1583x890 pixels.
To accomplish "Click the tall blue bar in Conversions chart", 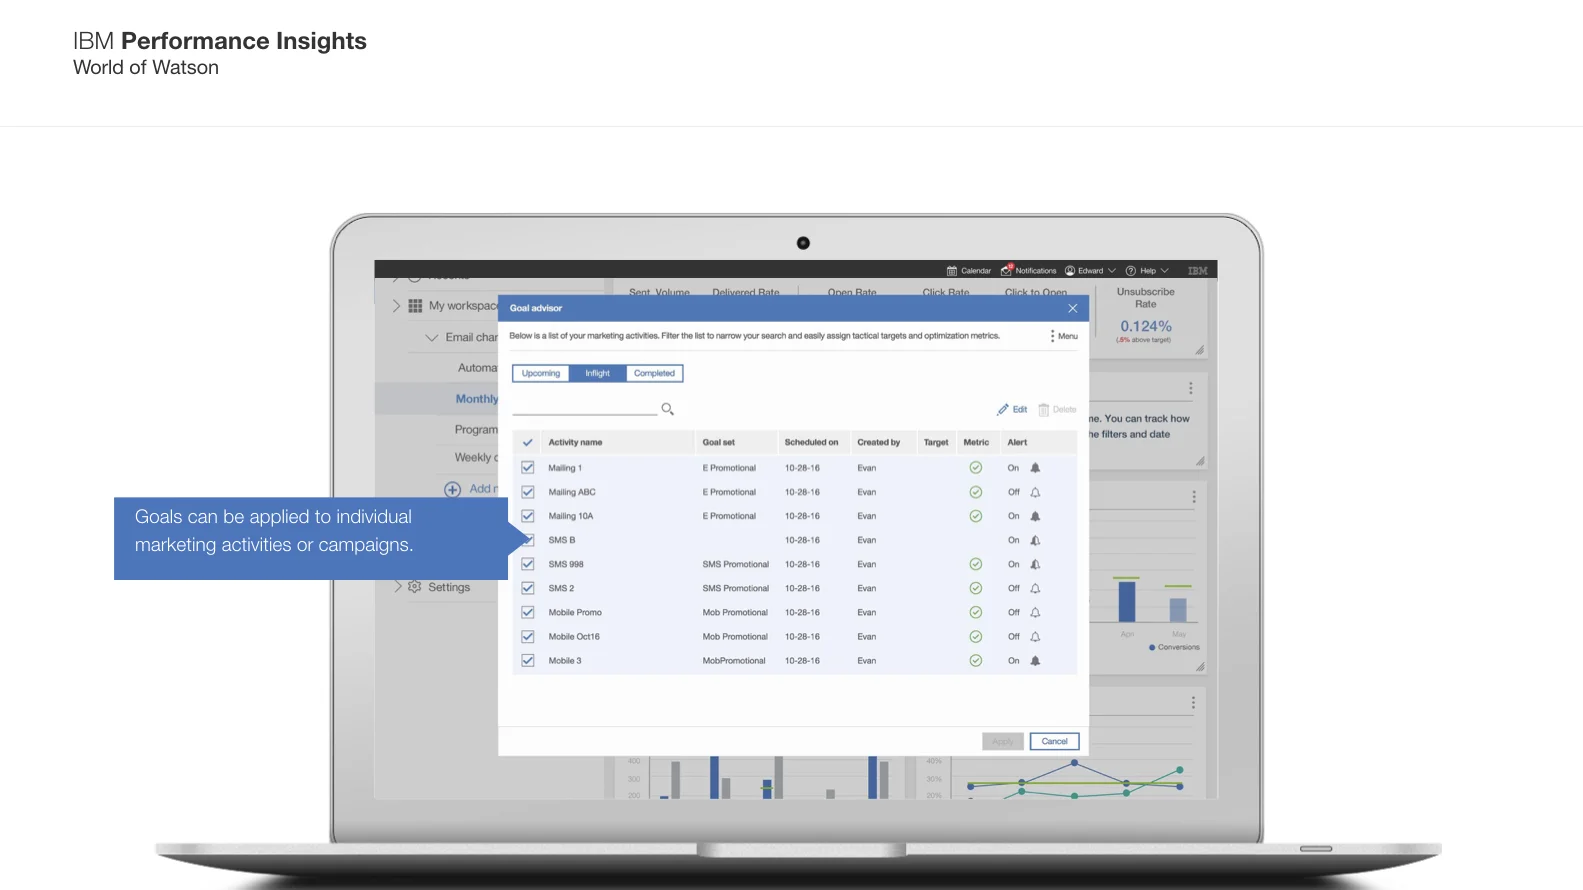I will tap(1127, 601).
